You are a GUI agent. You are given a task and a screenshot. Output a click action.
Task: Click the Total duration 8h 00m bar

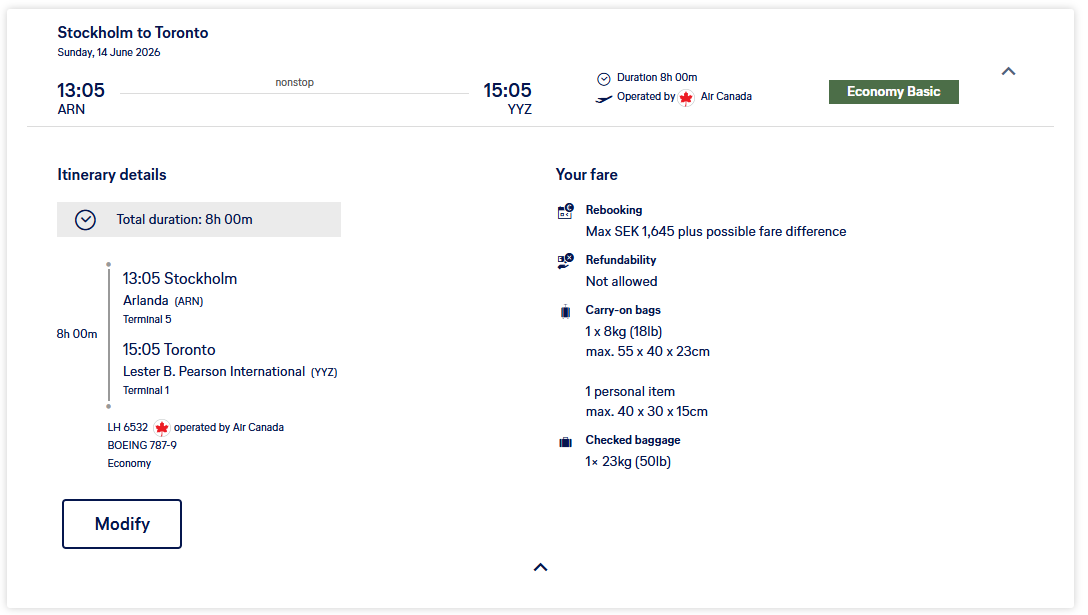199,220
